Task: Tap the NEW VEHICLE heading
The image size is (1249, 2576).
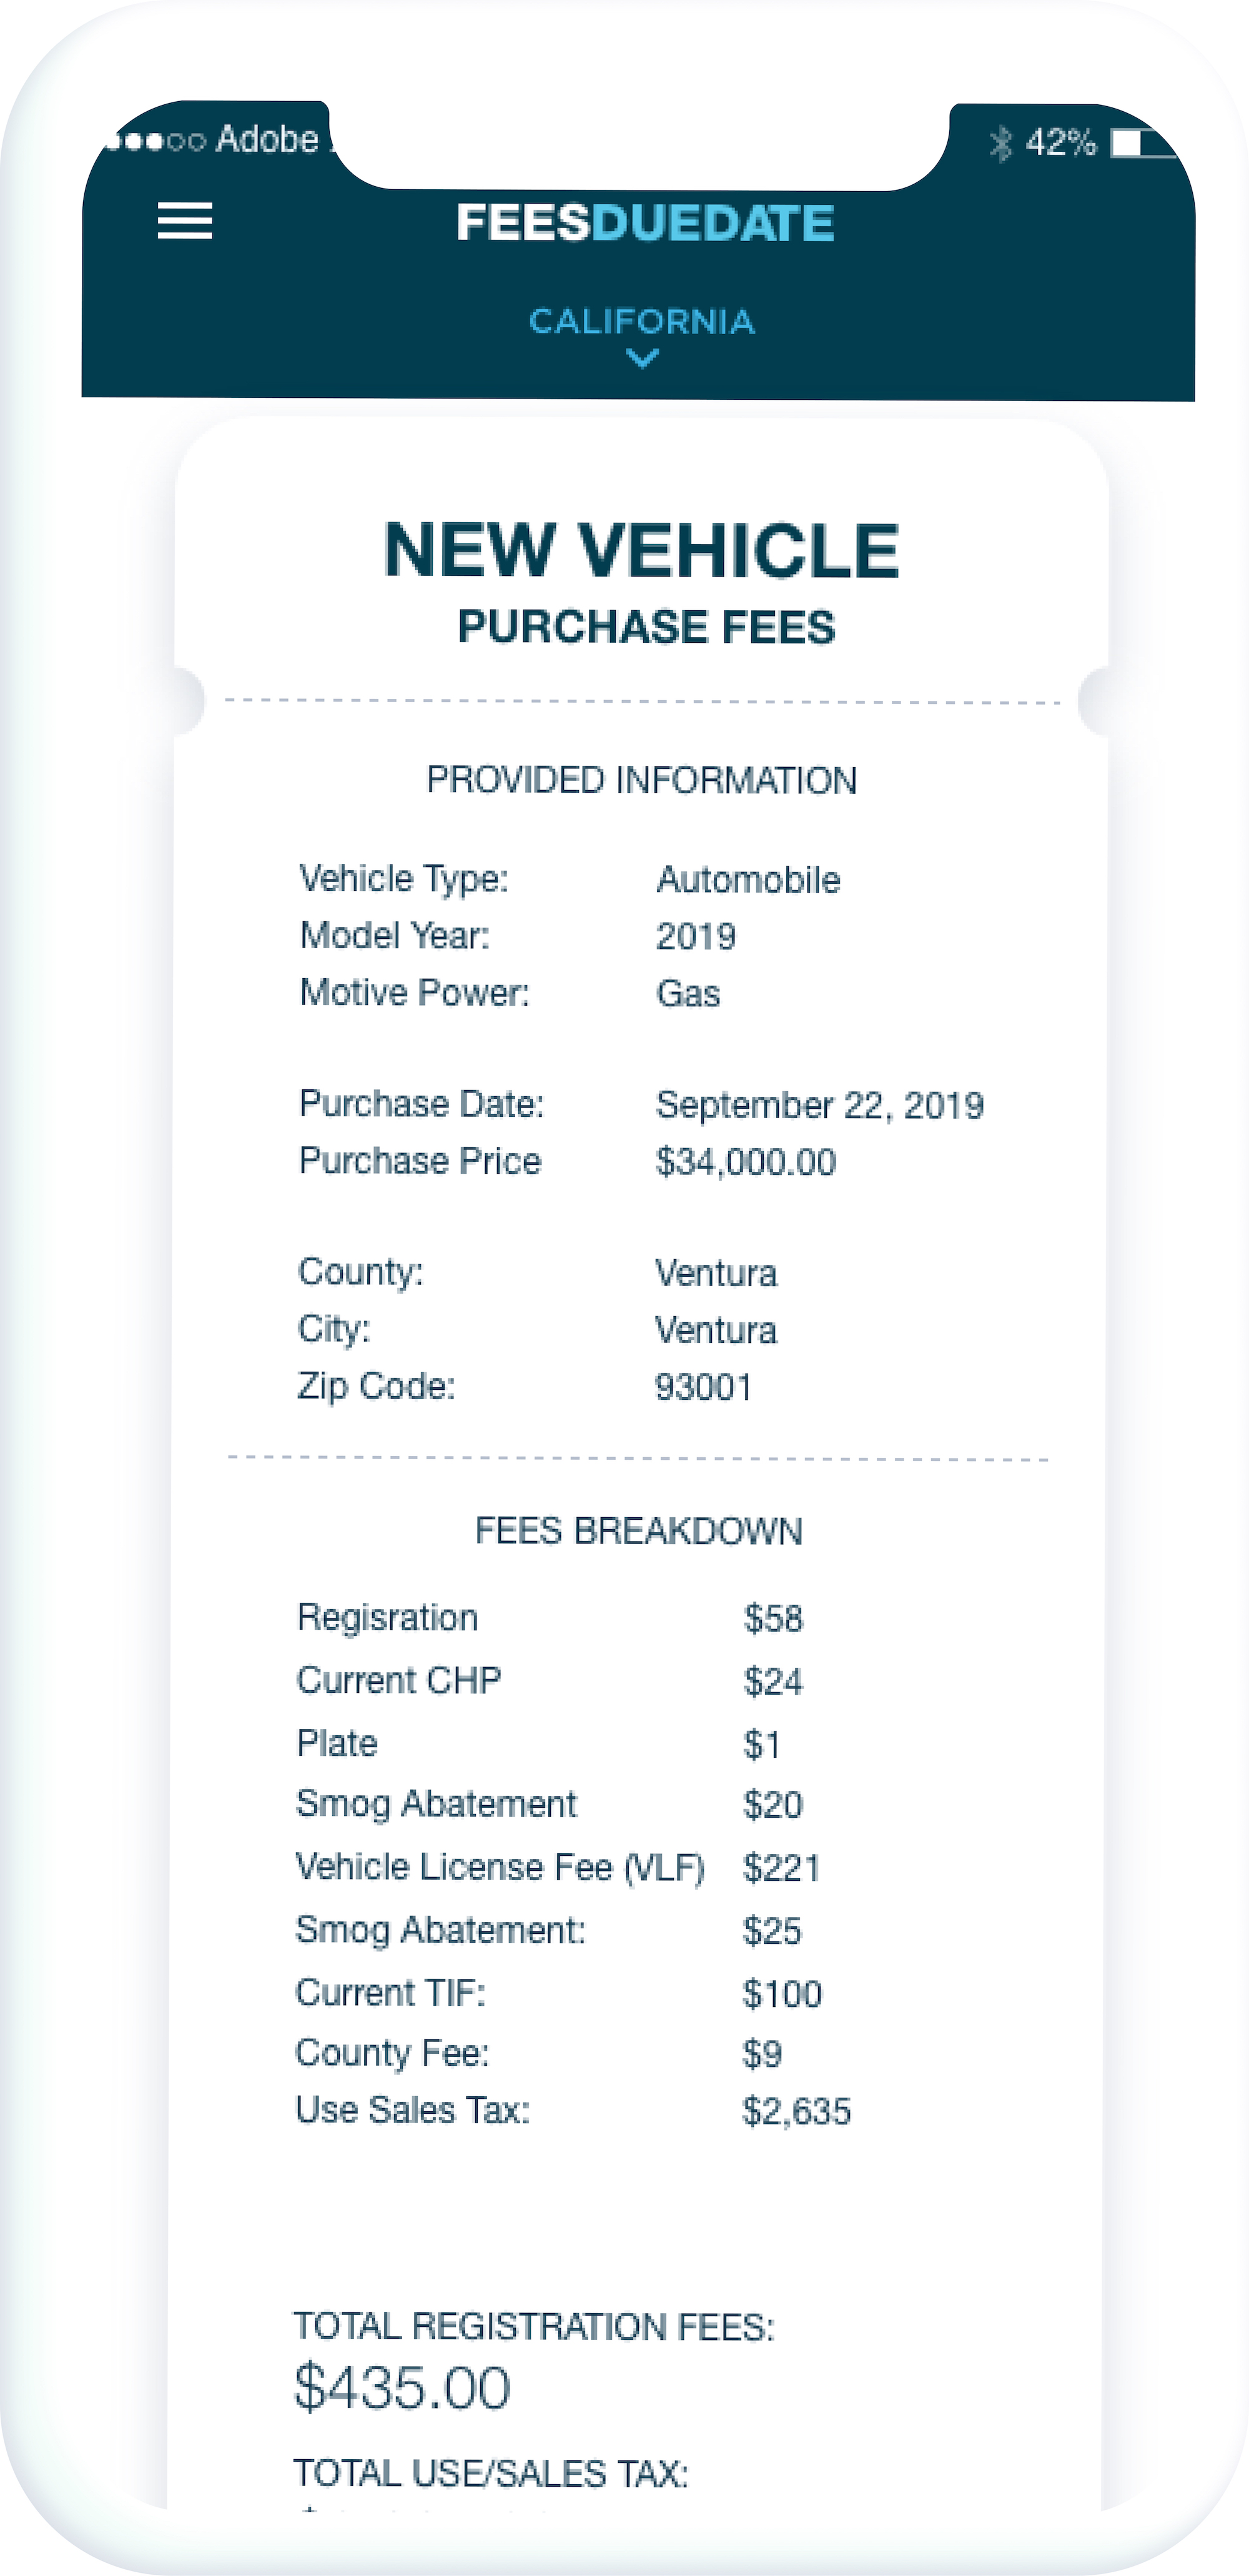Action: [x=642, y=550]
